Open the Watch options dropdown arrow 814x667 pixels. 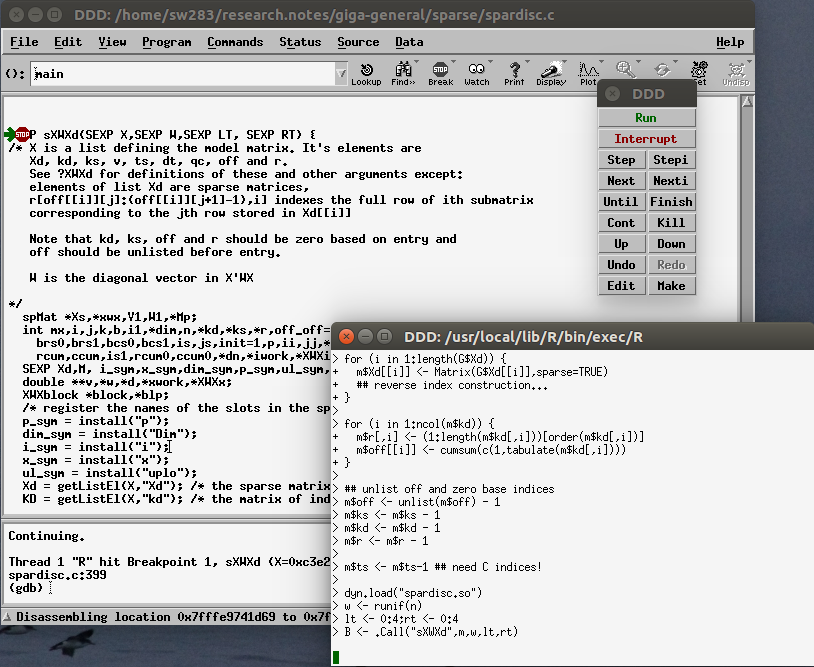click(490, 62)
